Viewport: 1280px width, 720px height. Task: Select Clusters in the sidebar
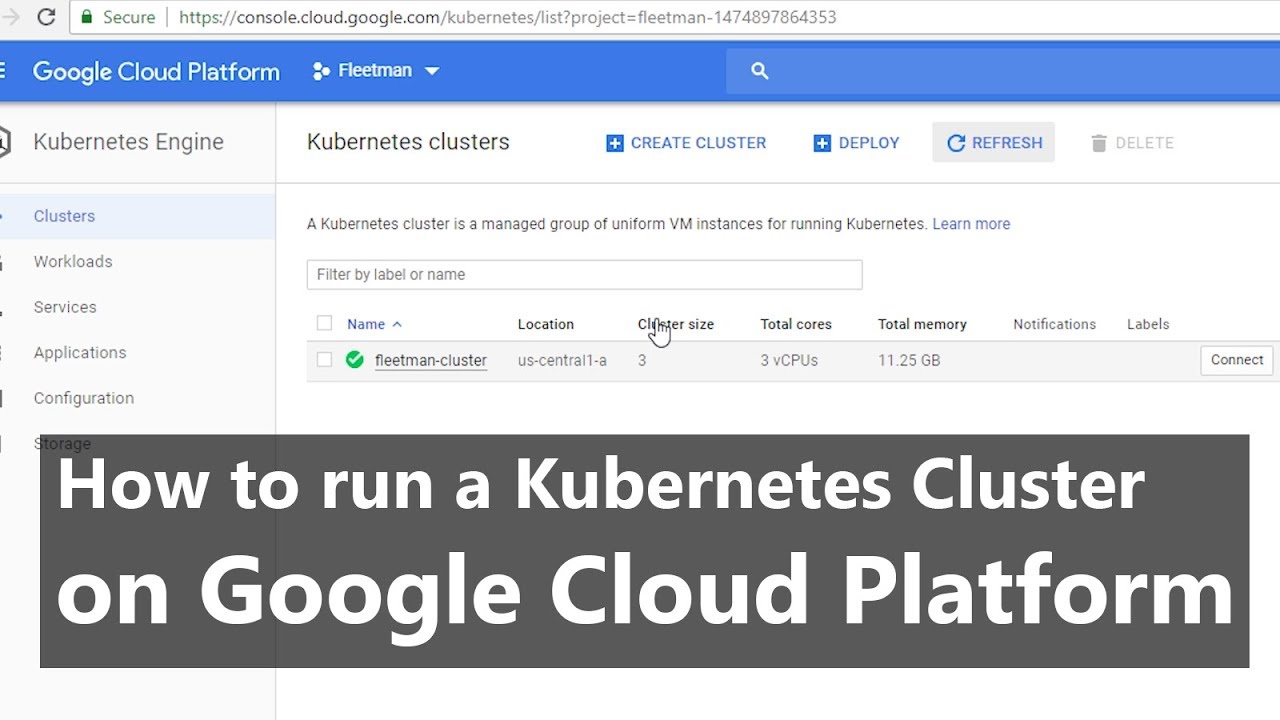tap(64, 216)
